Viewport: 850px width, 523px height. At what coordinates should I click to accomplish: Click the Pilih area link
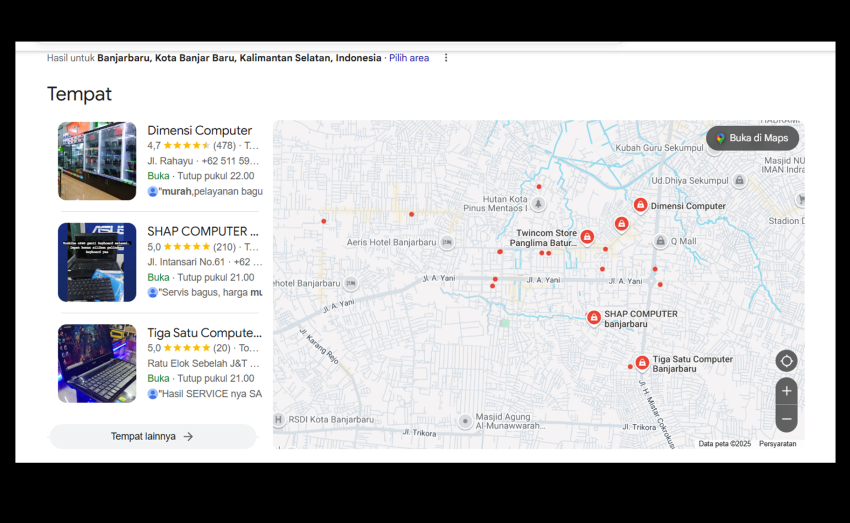(409, 58)
